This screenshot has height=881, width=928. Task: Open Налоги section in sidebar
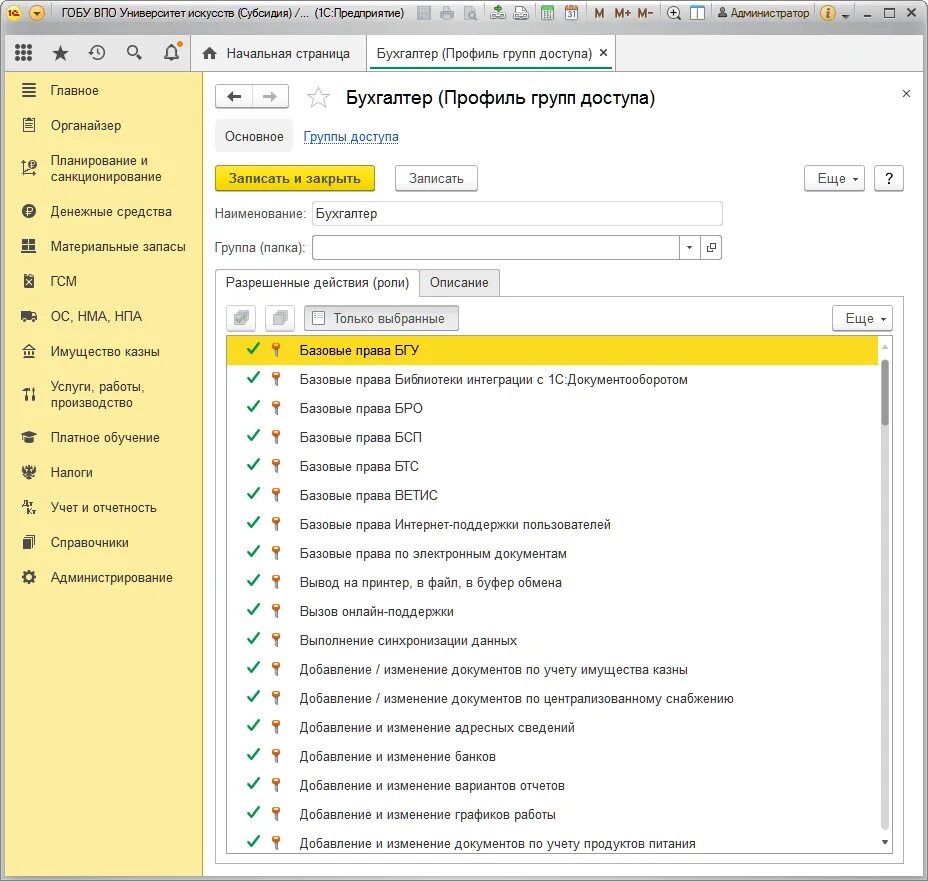coord(72,472)
